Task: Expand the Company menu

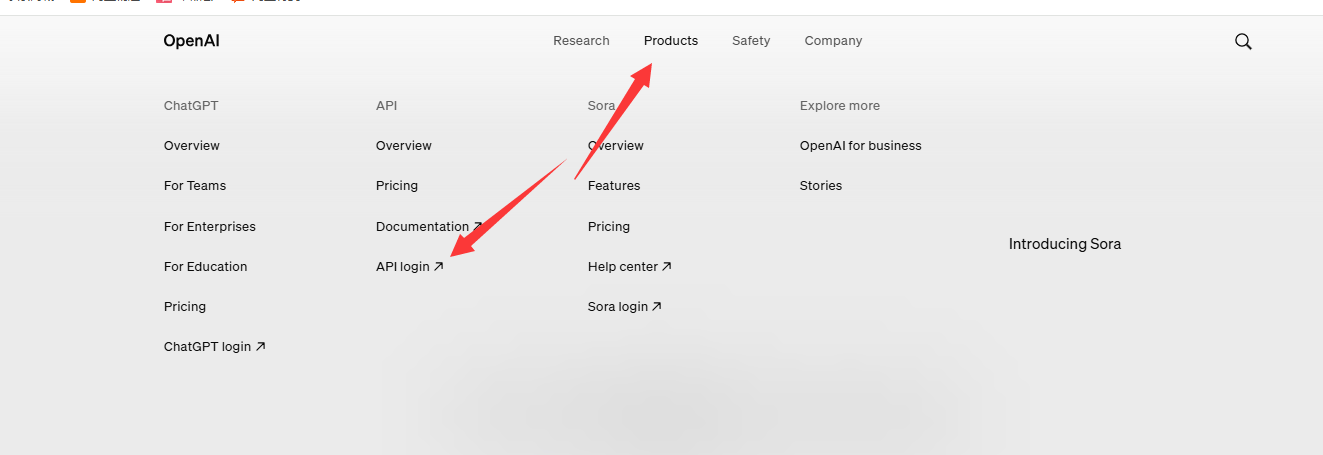Action: click(833, 41)
